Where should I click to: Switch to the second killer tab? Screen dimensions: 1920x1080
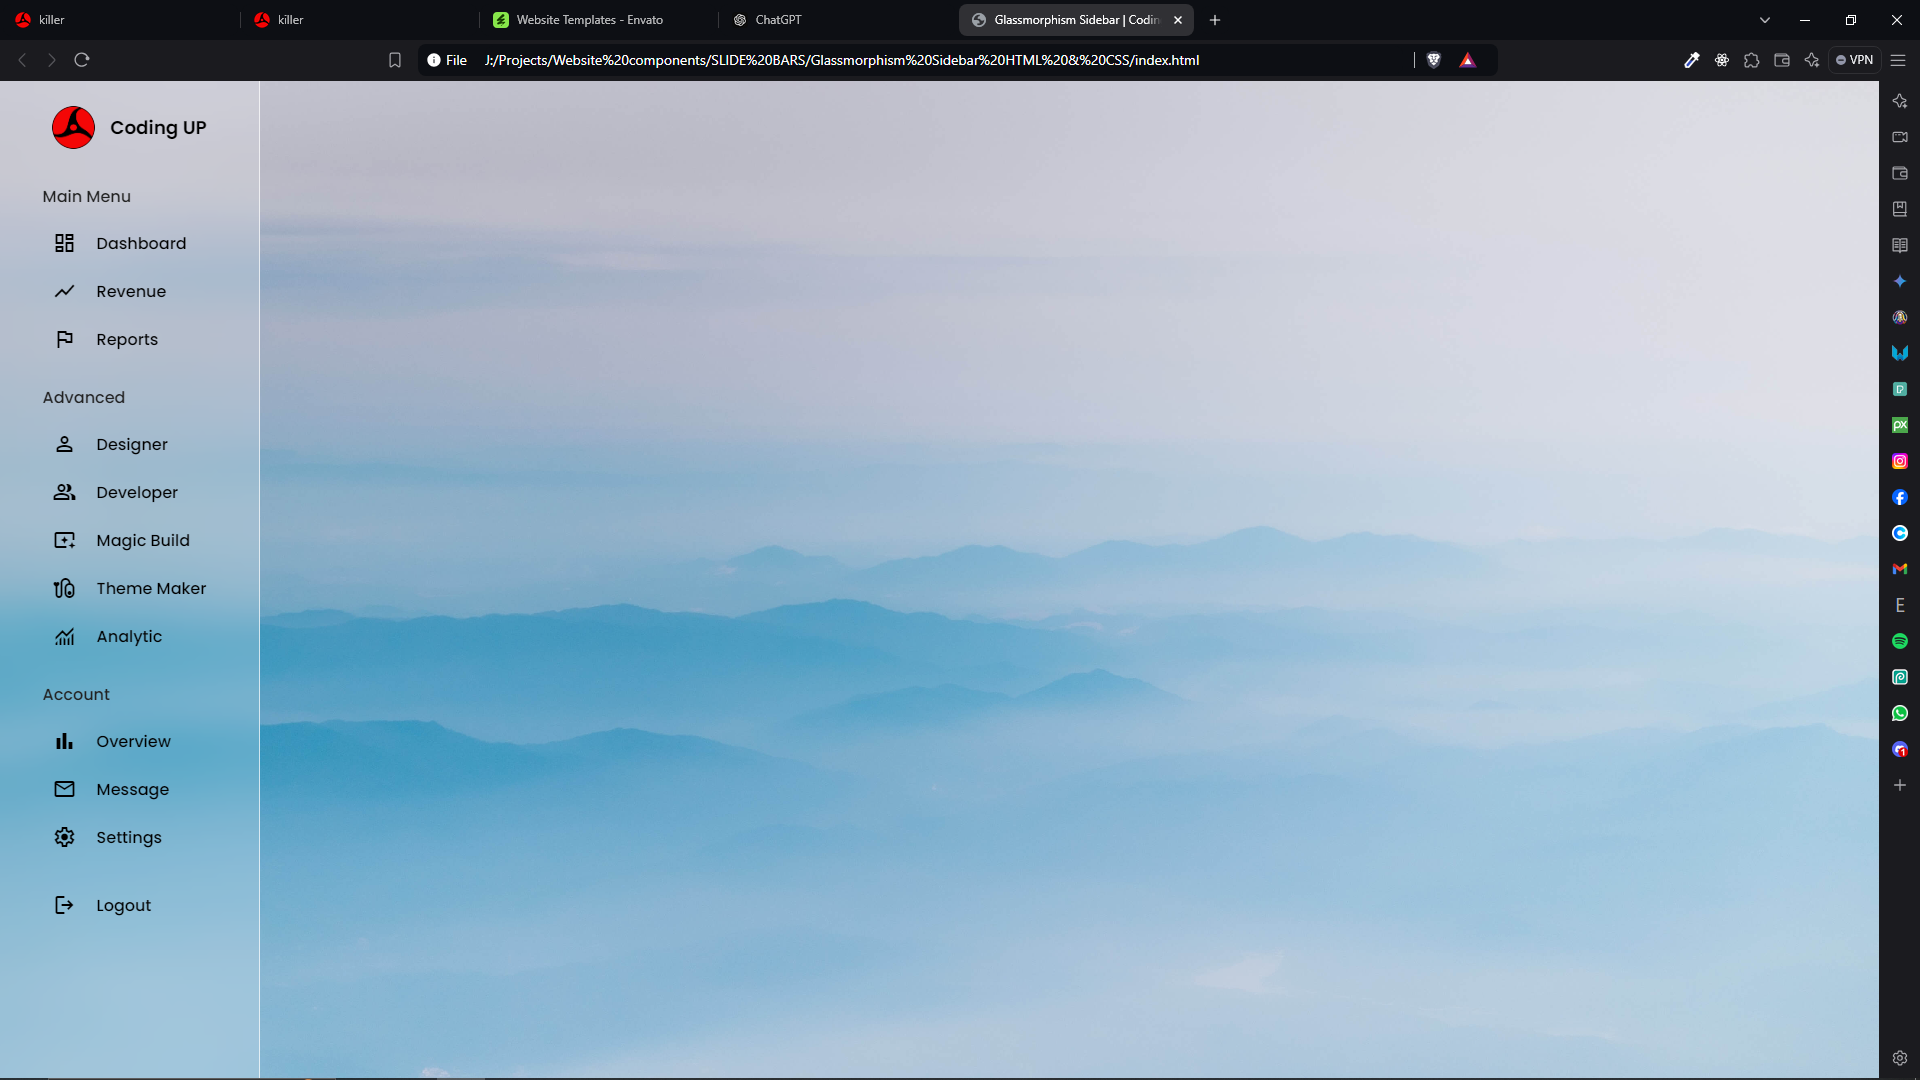[x=358, y=20]
